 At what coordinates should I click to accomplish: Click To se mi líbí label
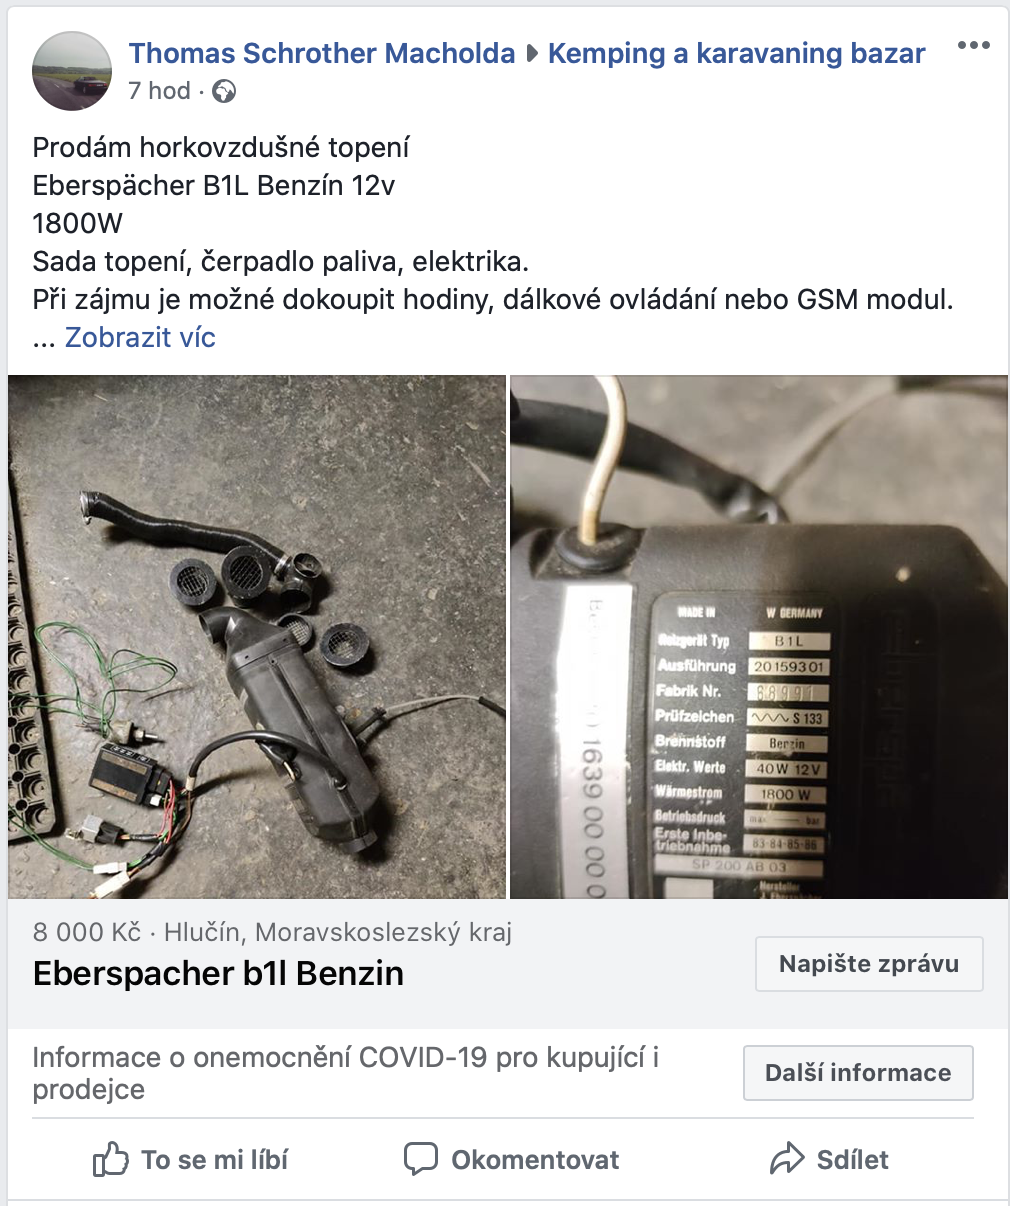214,1160
